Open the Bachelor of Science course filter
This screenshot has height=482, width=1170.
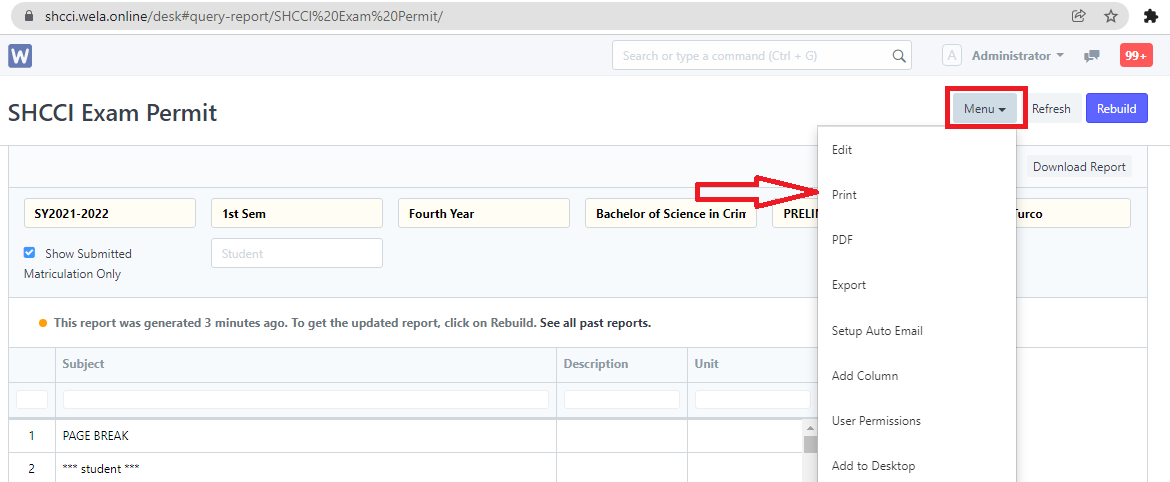(670, 213)
